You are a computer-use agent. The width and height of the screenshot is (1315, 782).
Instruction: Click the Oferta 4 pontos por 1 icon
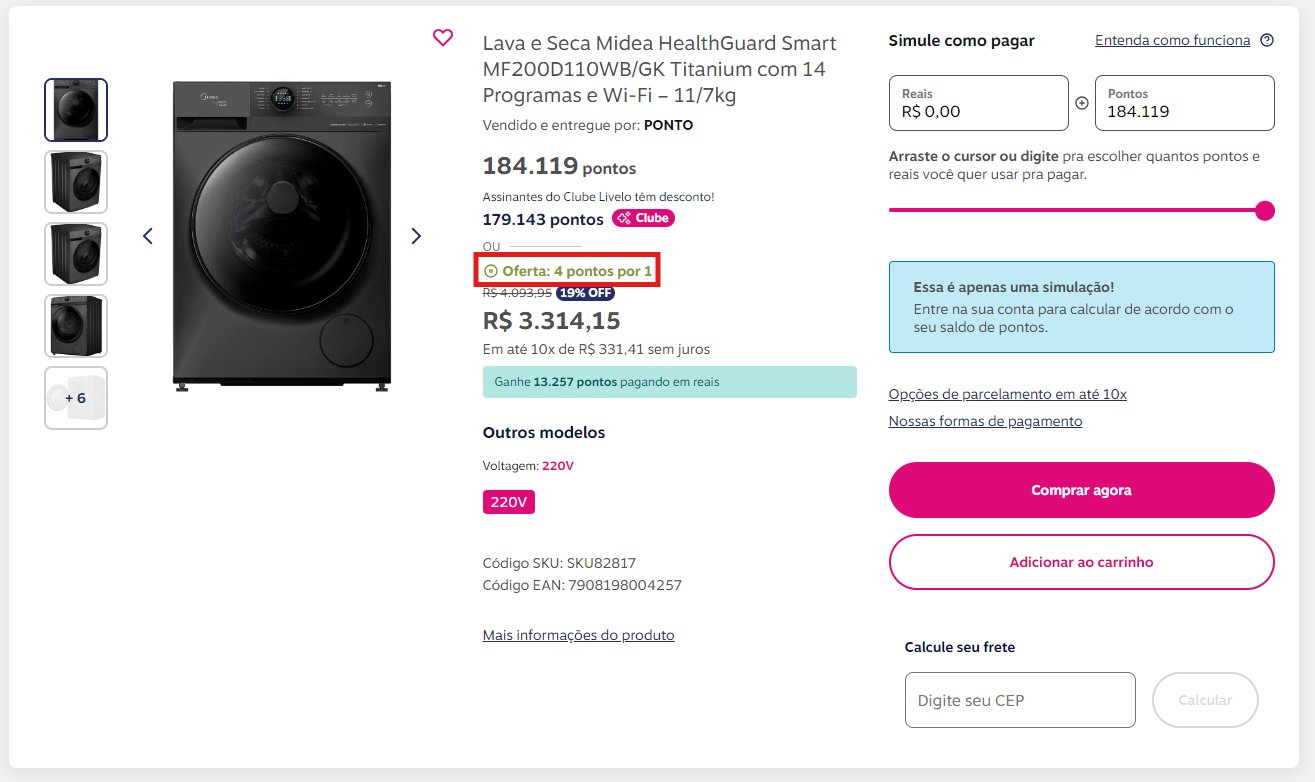(490, 271)
